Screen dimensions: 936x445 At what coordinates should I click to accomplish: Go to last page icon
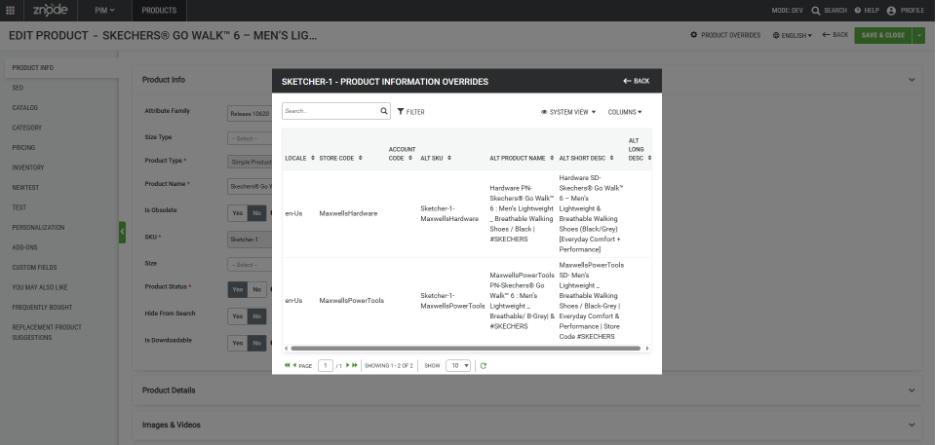(x=355, y=366)
